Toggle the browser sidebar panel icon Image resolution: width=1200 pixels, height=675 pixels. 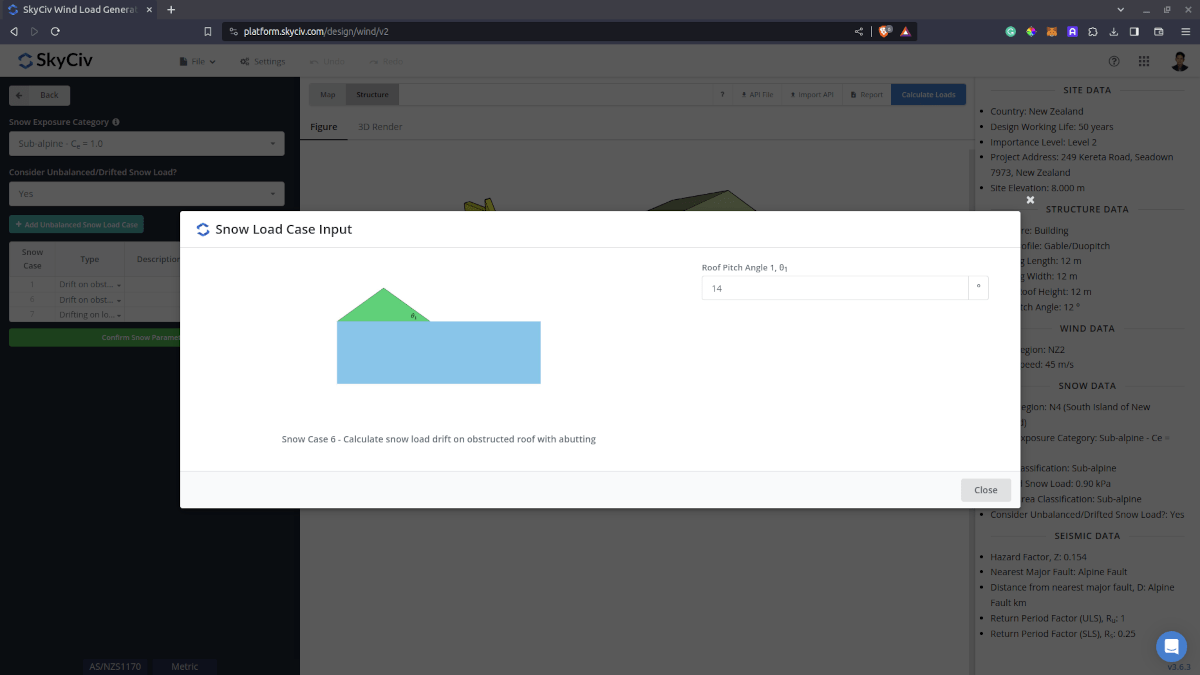1135,31
